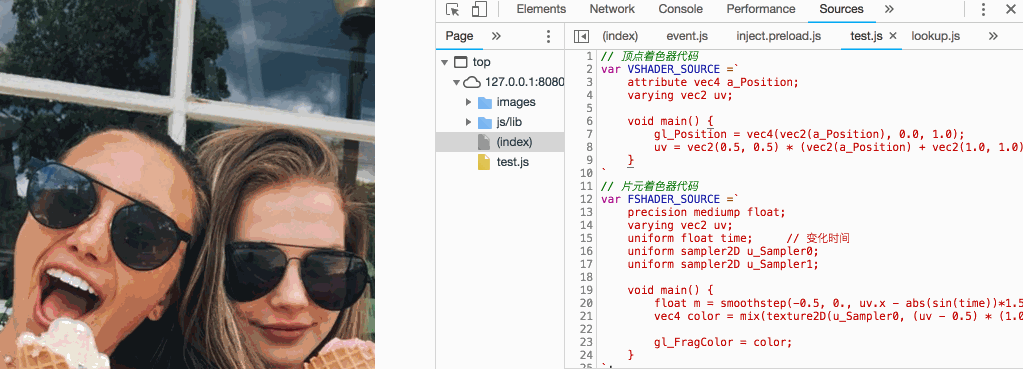The width and height of the screenshot is (1023, 369).
Task: Show more DevTools panels chevron
Action: [x=889, y=9]
